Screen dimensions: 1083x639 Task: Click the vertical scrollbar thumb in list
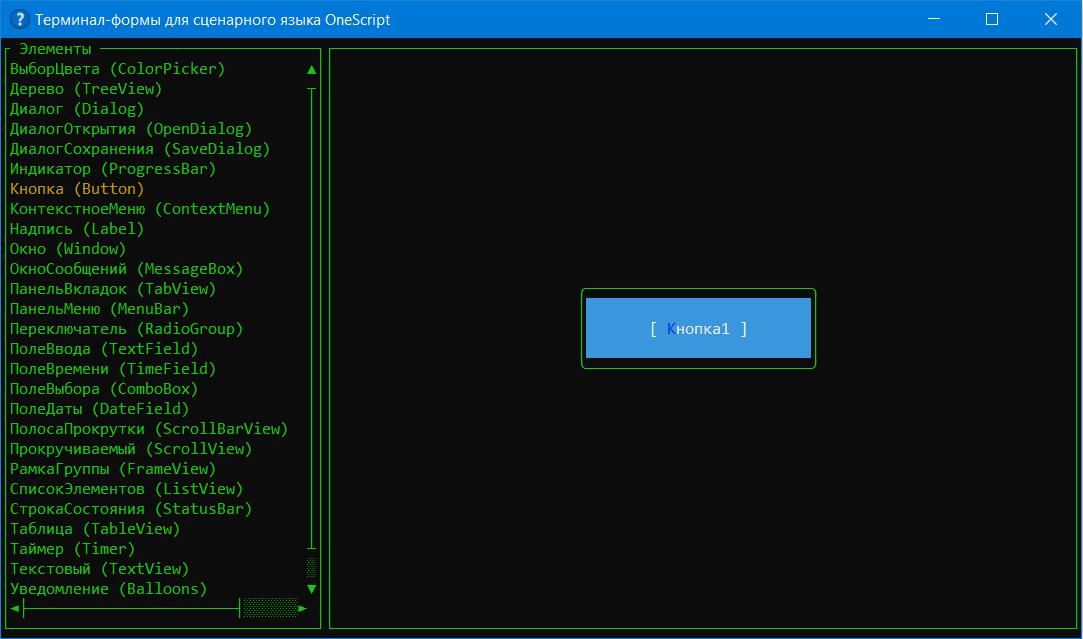click(312, 568)
